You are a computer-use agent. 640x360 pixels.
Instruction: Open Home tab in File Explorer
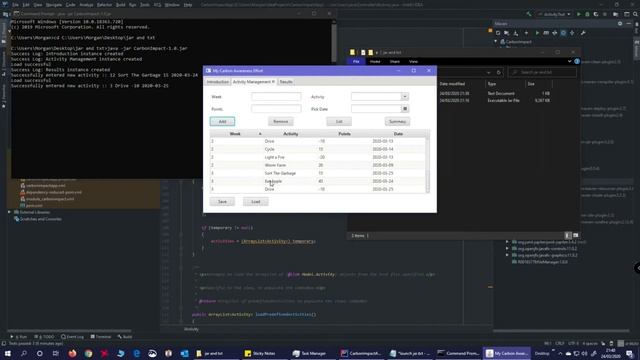click(x=375, y=62)
